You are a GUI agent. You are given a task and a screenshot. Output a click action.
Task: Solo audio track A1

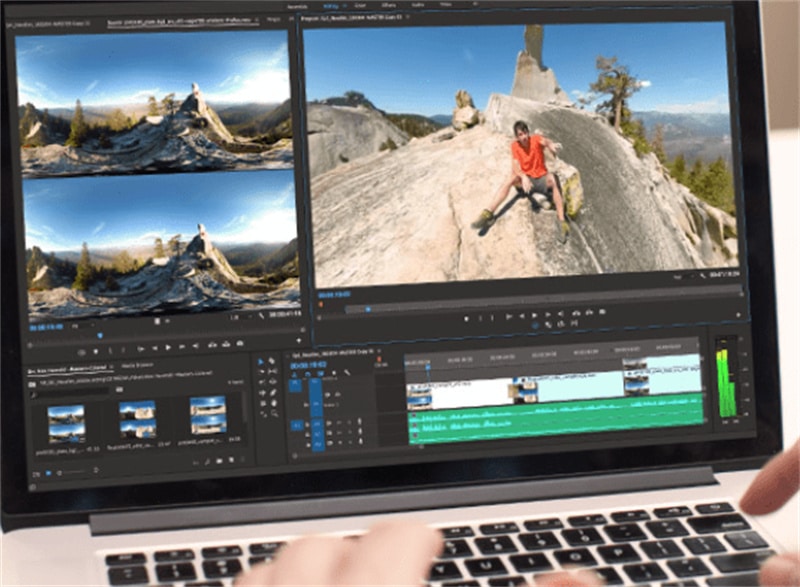pos(350,422)
